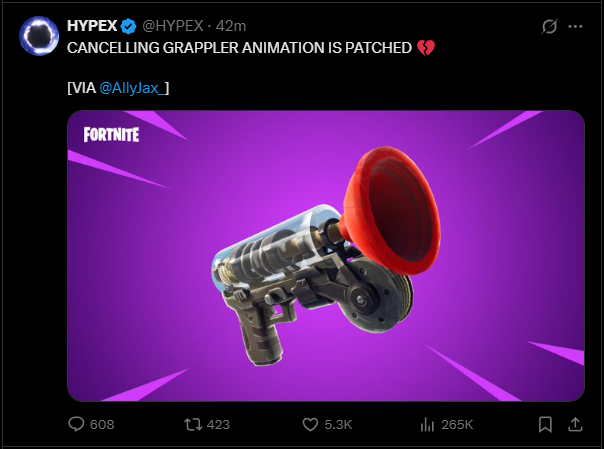Click the reply speech bubble icon
Viewport: 604px width, 449px height.
pos(76,424)
